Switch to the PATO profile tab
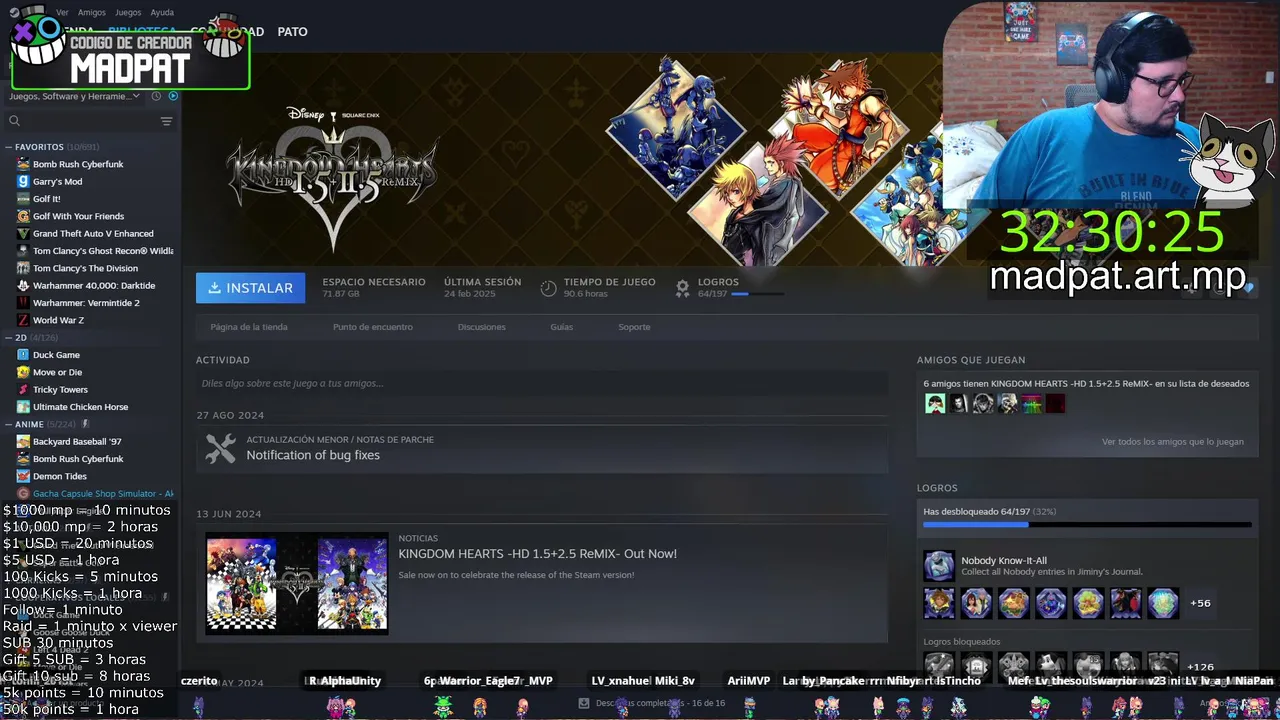This screenshot has width=1280, height=720. (x=292, y=32)
